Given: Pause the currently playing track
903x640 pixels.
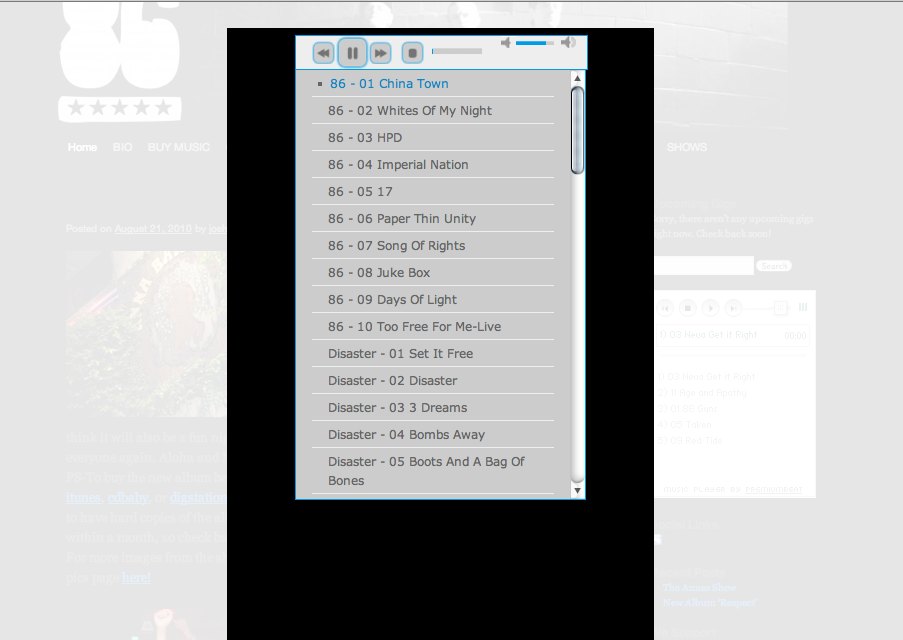Looking at the screenshot, I should coord(352,53).
